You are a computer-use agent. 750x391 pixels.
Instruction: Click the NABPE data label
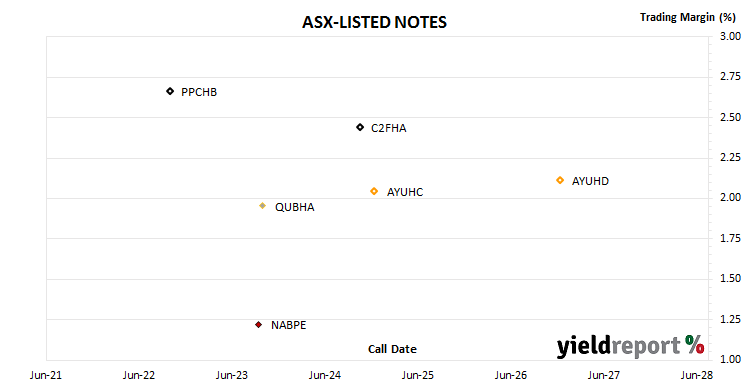tap(288, 325)
